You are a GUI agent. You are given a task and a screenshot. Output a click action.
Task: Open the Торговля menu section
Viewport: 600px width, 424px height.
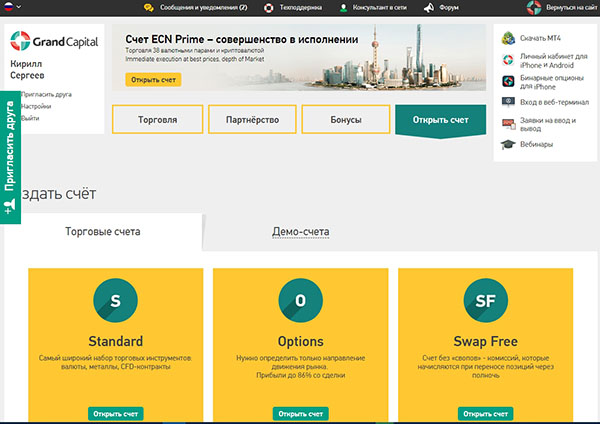(157, 119)
